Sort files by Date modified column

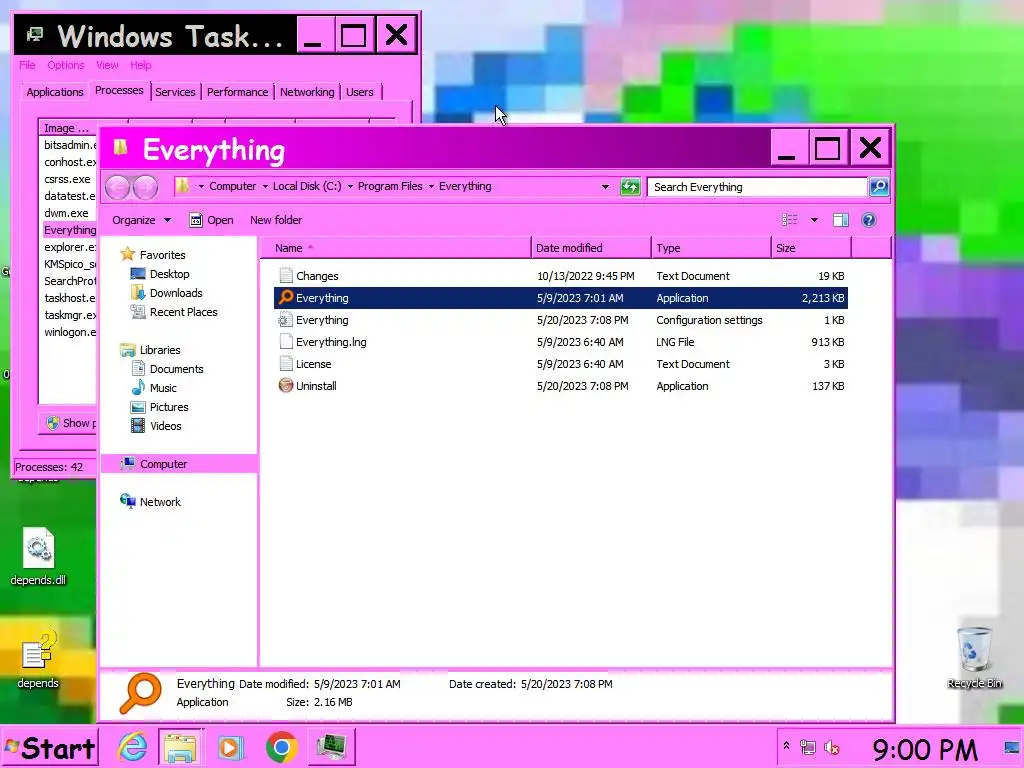tap(591, 248)
